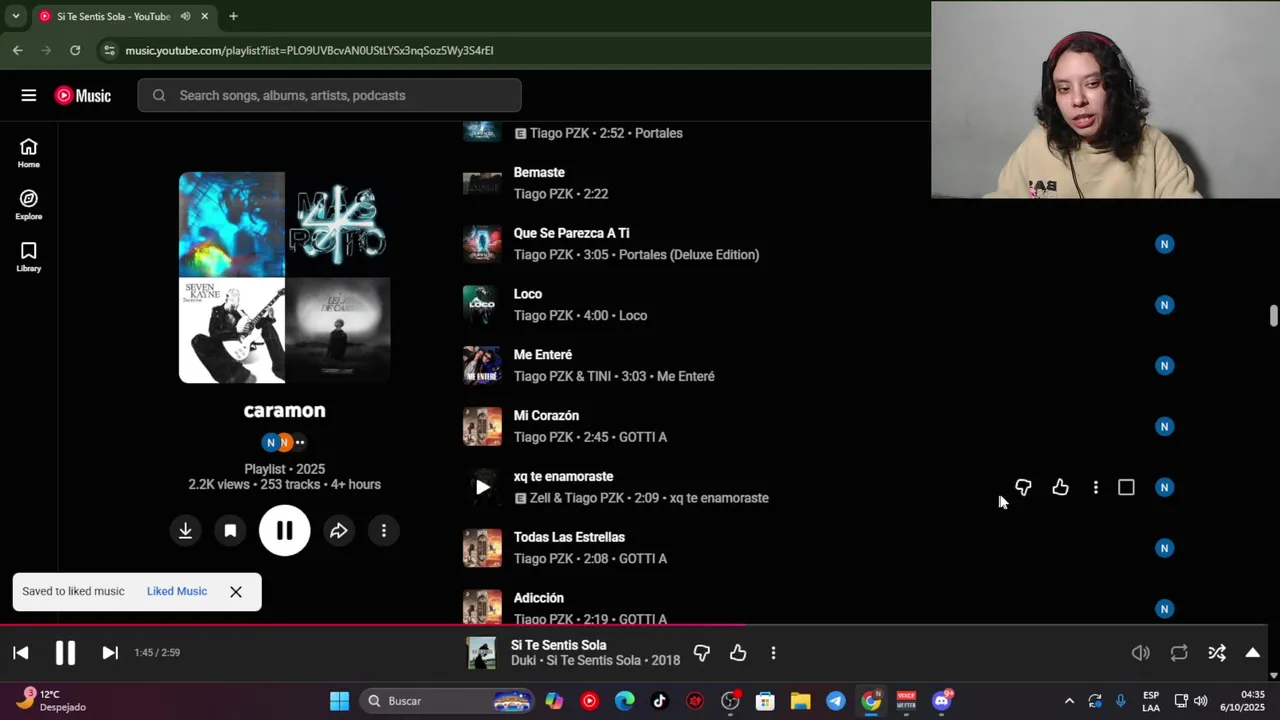This screenshot has height=720, width=1280.
Task: Open Discord from taskbar
Action: [942, 701]
